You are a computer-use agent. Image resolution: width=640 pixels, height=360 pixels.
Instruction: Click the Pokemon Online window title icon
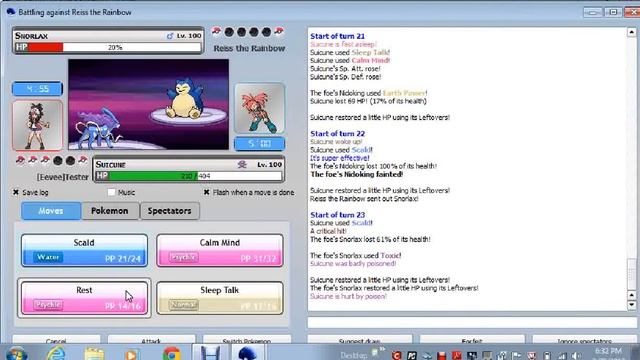coord(11,12)
